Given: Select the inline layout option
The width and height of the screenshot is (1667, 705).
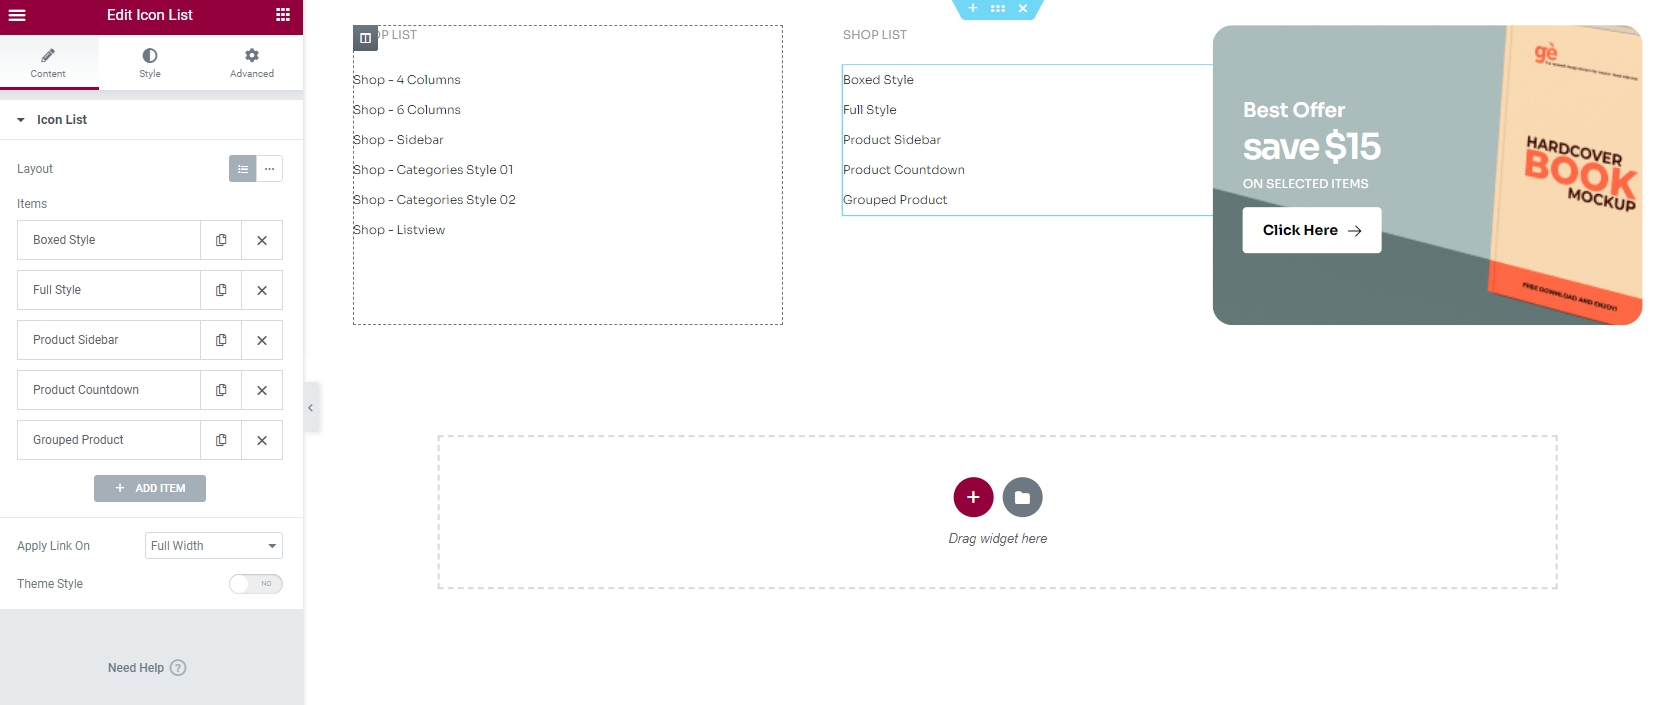Looking at the screenshot, I should click(270, 169).
